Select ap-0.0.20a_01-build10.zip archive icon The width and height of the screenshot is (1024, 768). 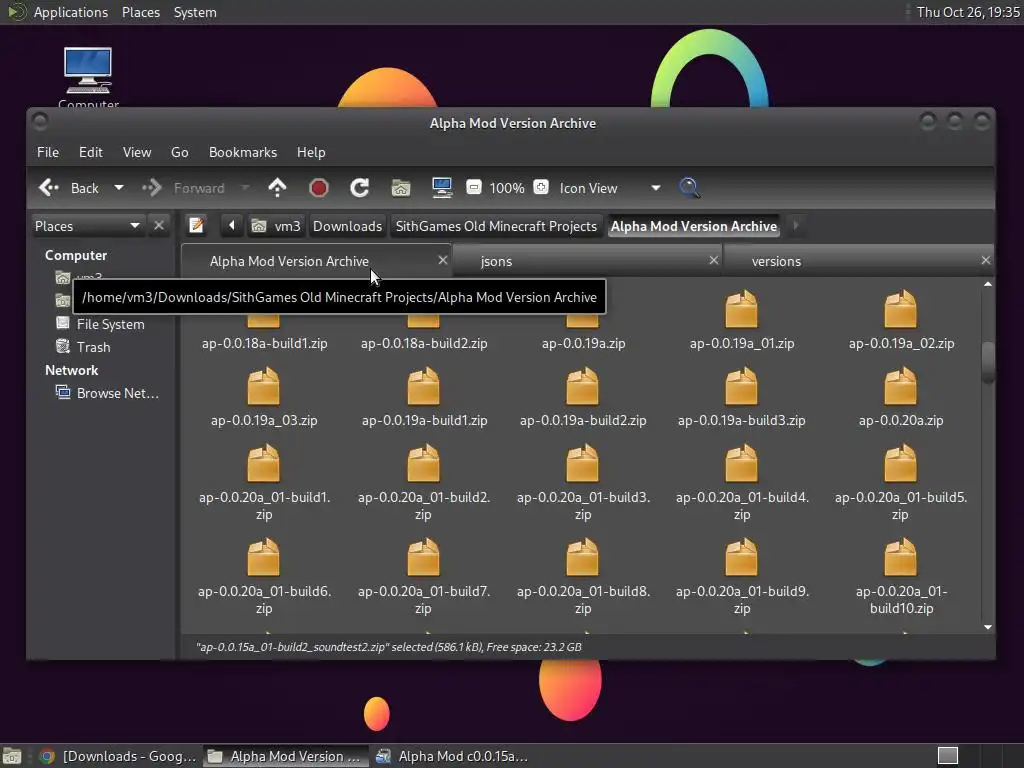tap(901, 557)
